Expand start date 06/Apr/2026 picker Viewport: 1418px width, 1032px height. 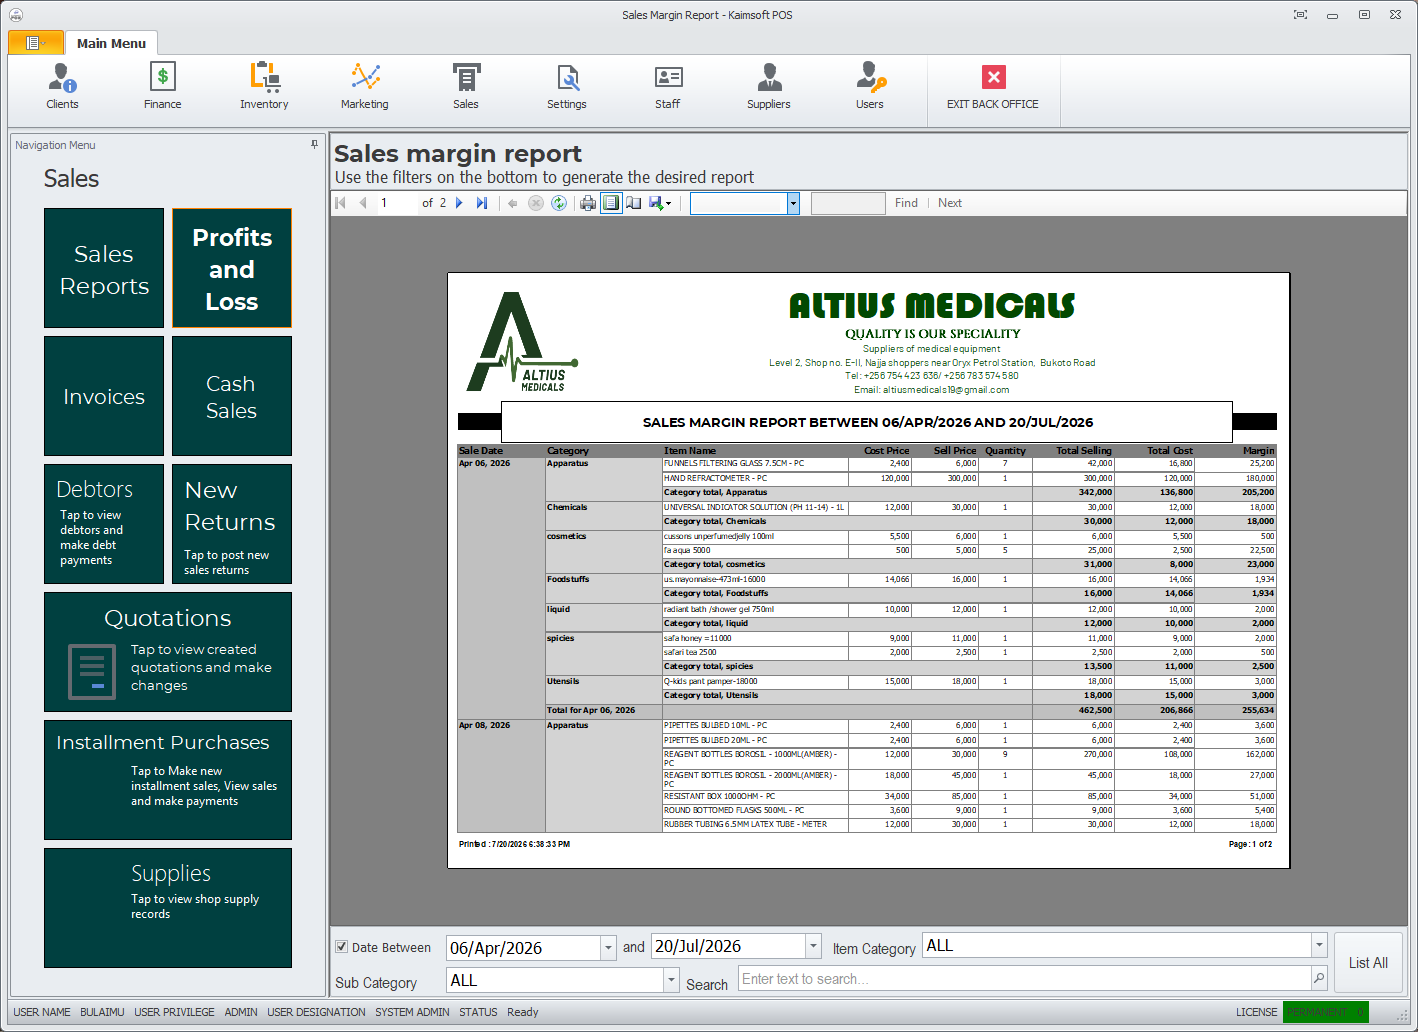[x=608, y=948]
